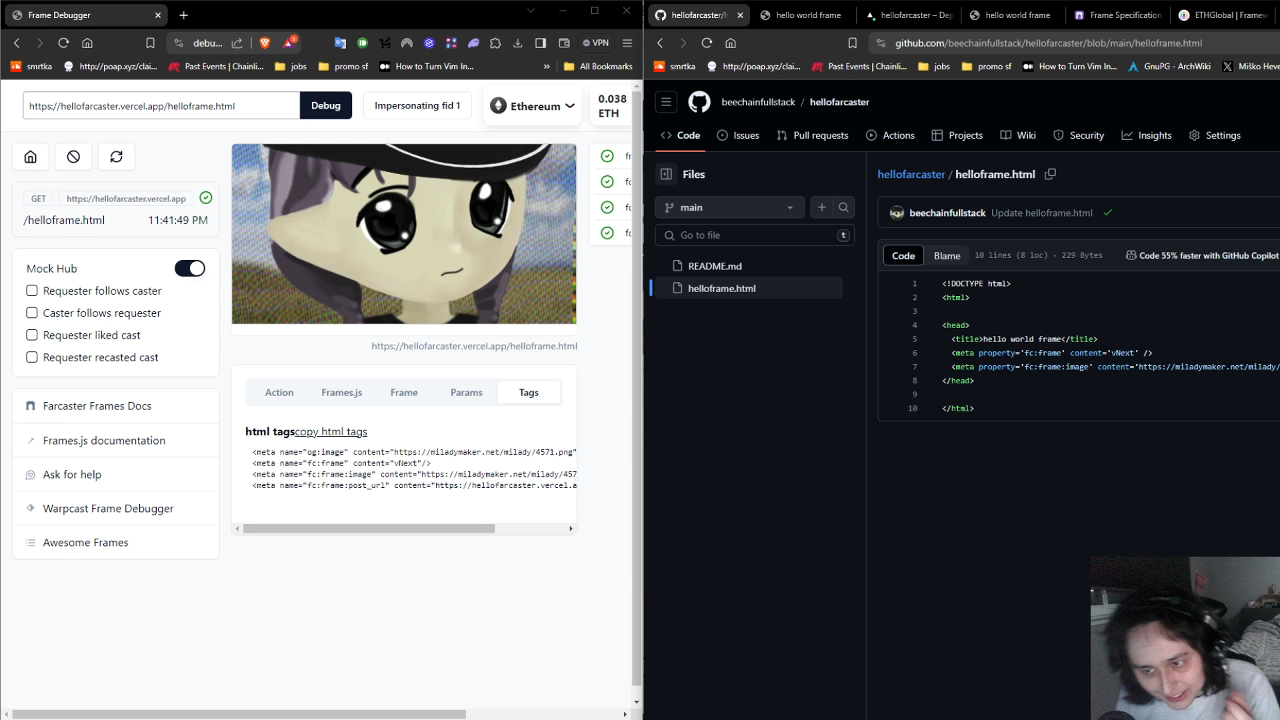The image size is (1280, 720).
Task: Collapse the GitHub Files tree panel icon
Action: [x=666, y=174]
